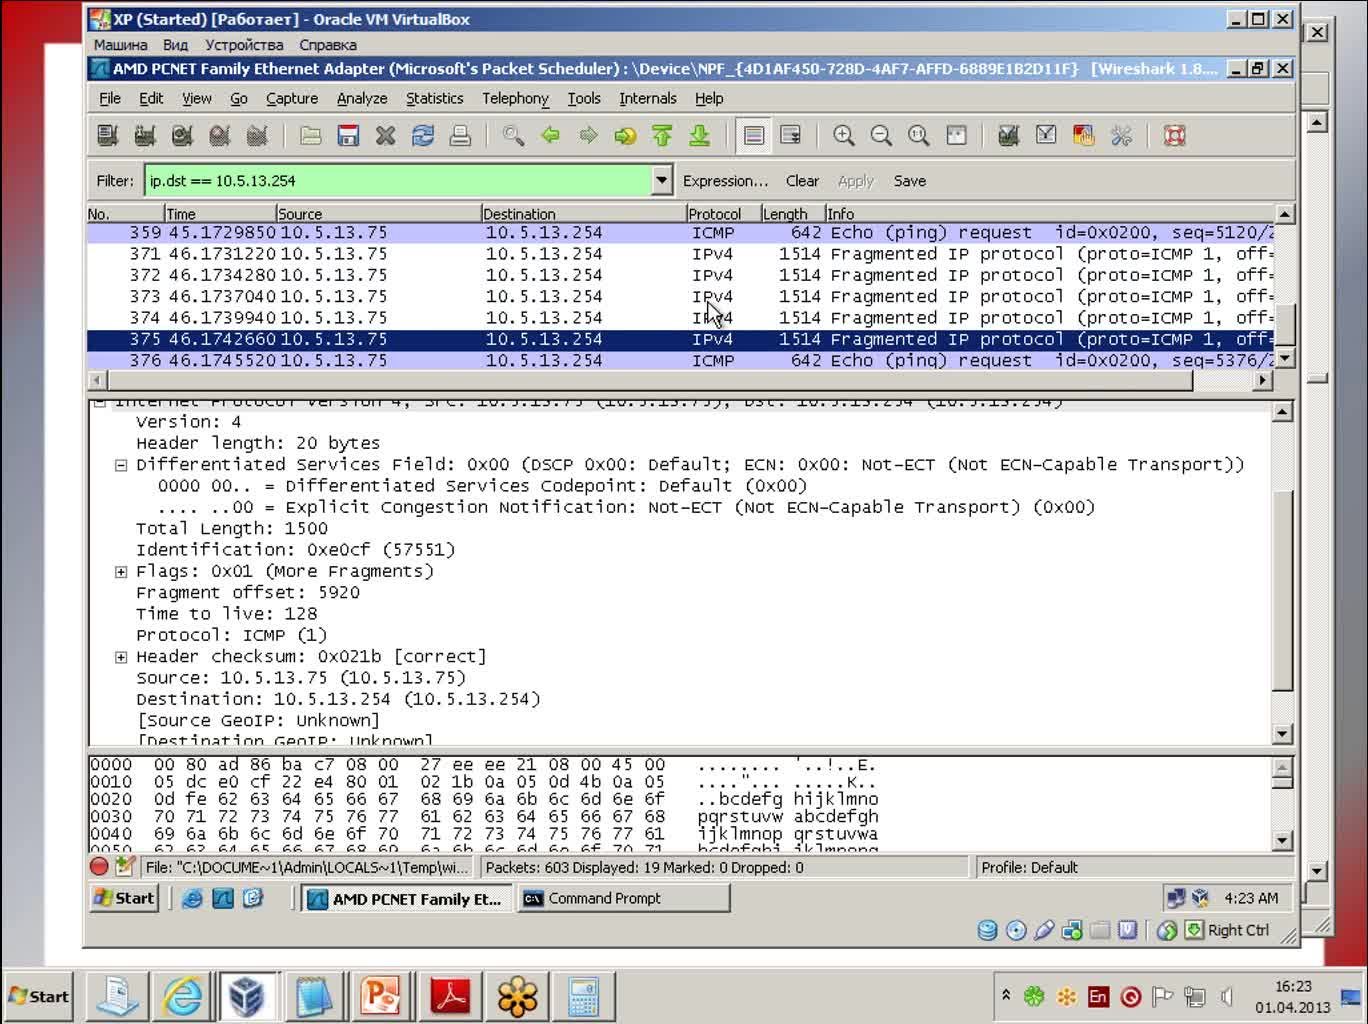
Task: Clear the display filter
Action: click(802, 181)
